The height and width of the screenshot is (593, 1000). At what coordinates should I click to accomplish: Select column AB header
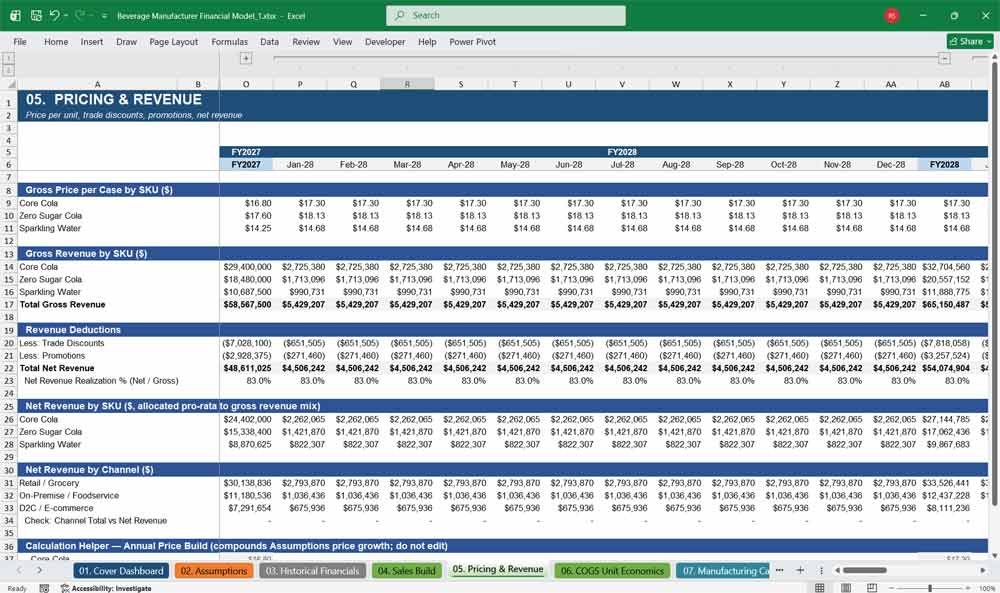(945, 84)
